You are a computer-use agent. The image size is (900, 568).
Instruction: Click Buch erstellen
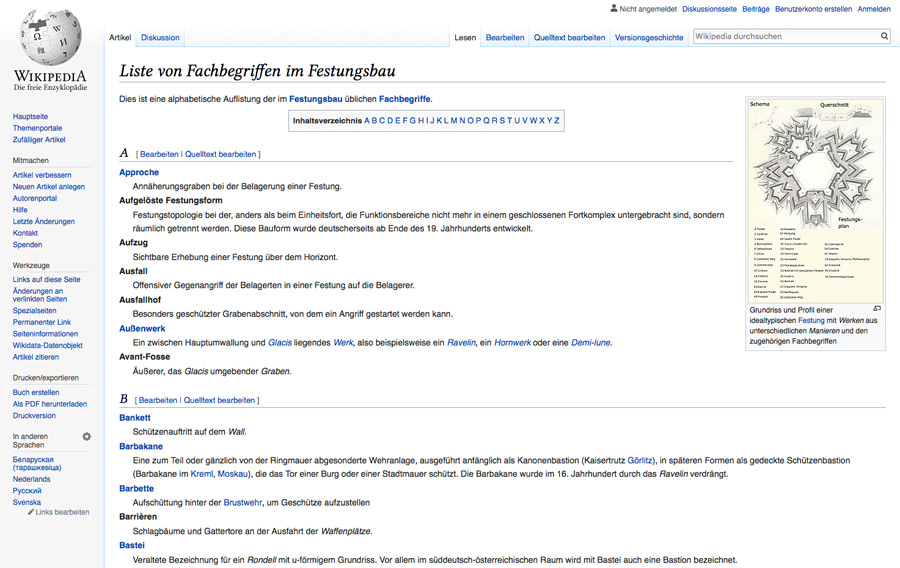pyautogui.click(x=36, y=392)
